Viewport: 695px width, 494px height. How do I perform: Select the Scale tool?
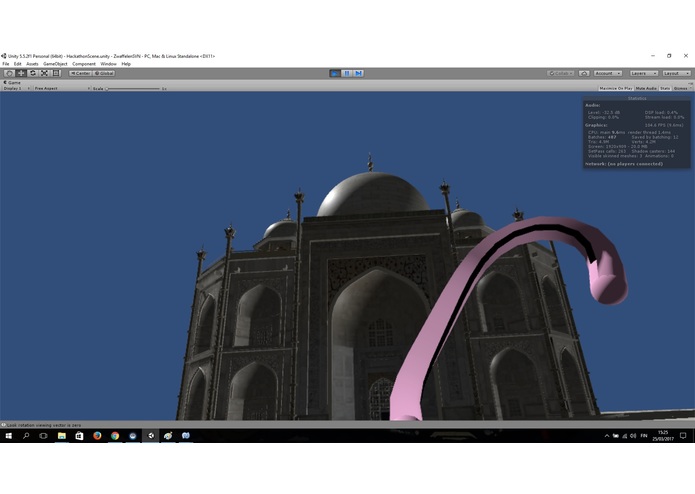coord(44,73)
